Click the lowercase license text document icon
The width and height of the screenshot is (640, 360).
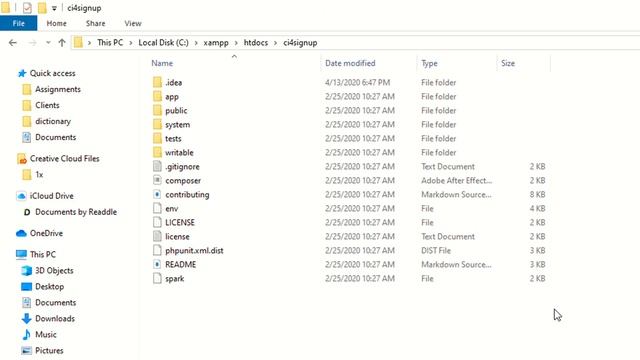(x=158, y=236)
